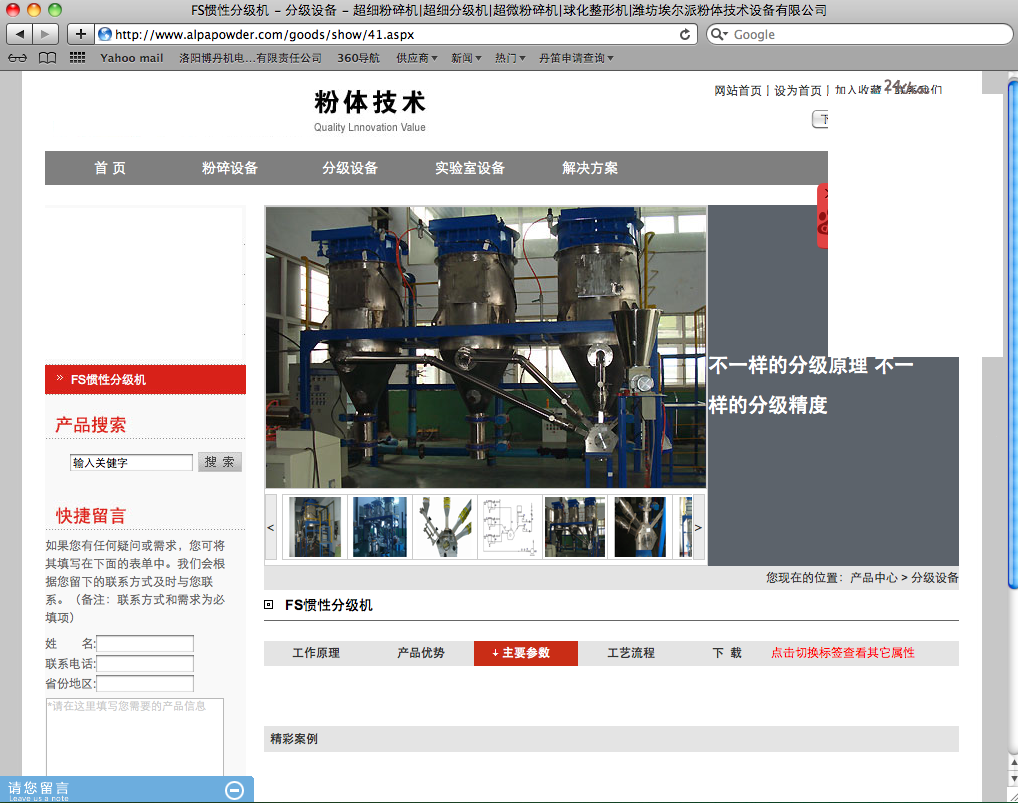
Task: Open Top Sites grid icon
Action: tap(77, 58)
